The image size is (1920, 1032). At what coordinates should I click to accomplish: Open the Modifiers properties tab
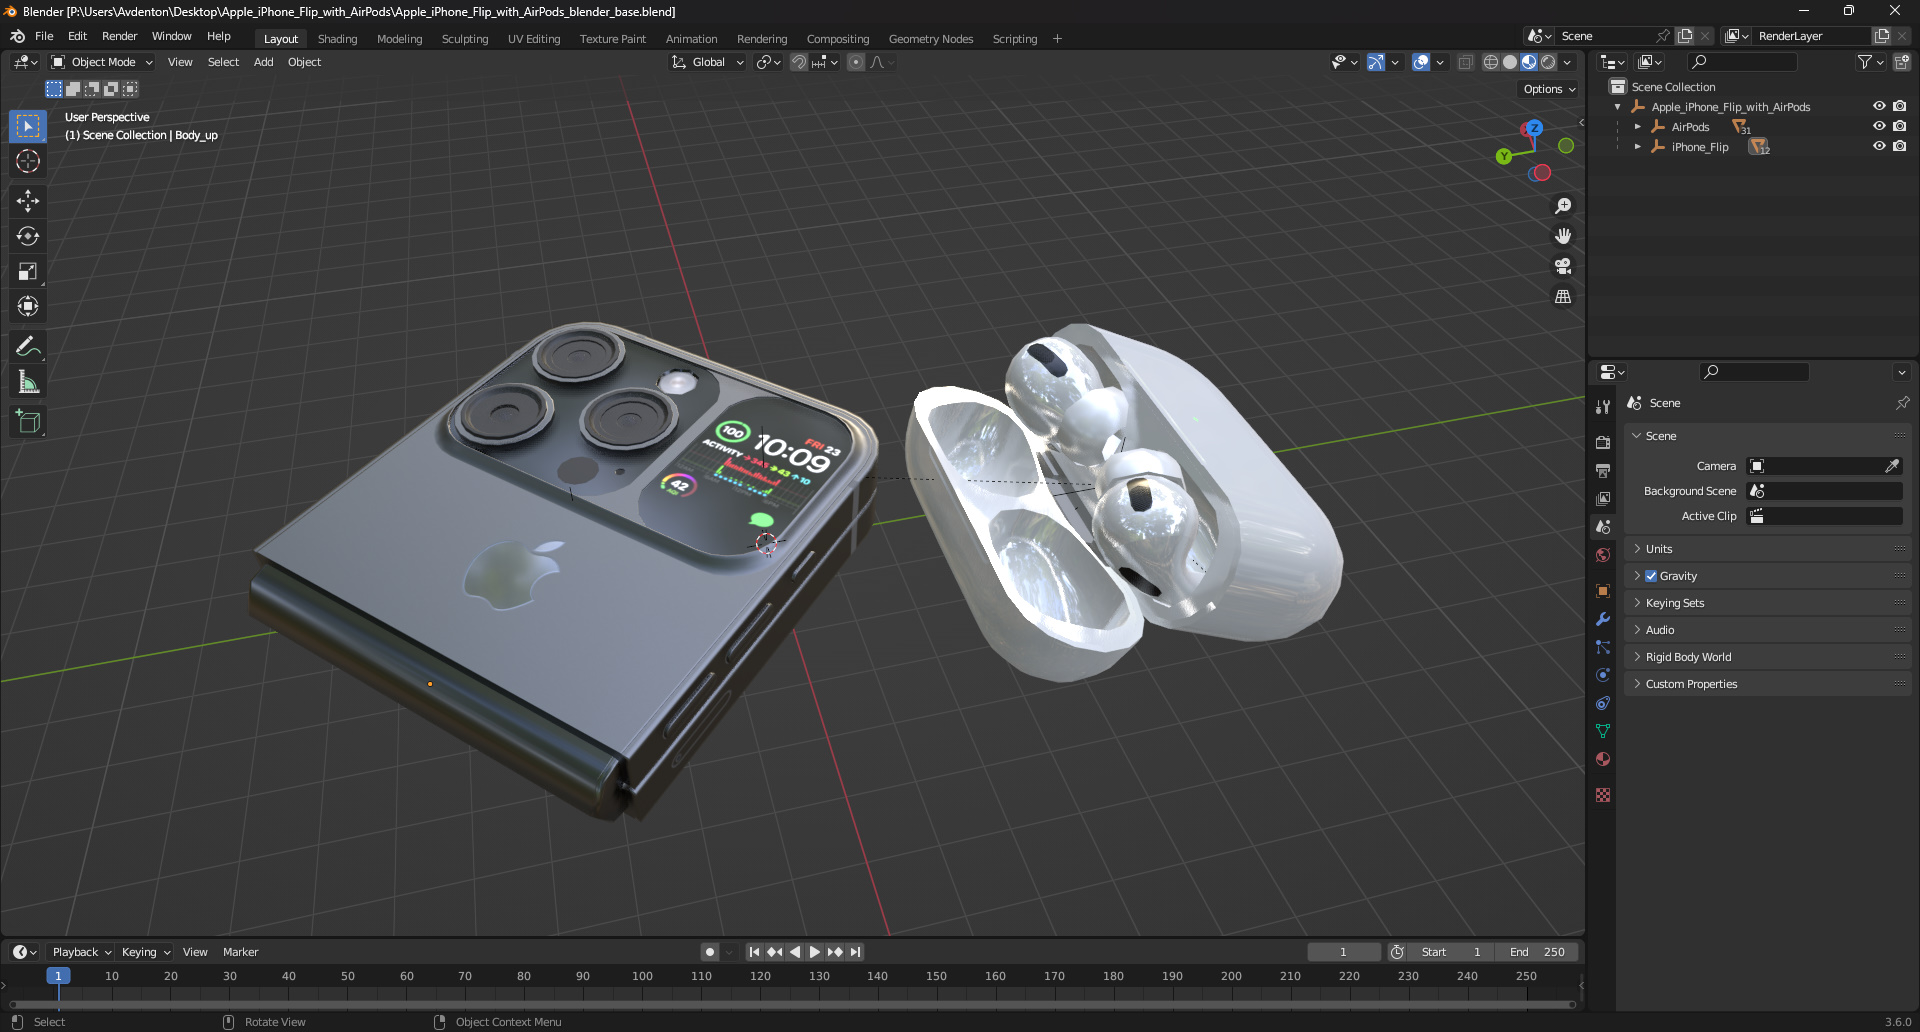click(1603, 619)
